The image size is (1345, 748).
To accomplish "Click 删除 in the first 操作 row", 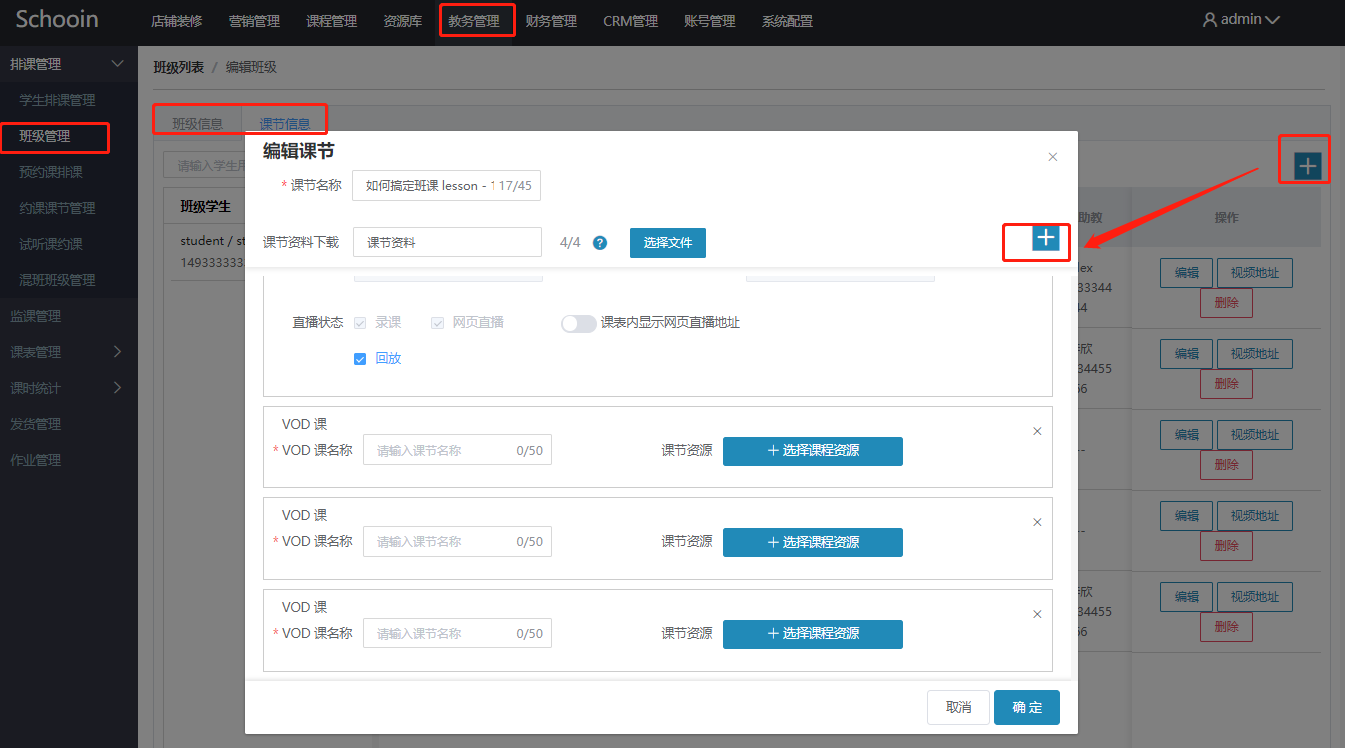I will click(1226, 303).
